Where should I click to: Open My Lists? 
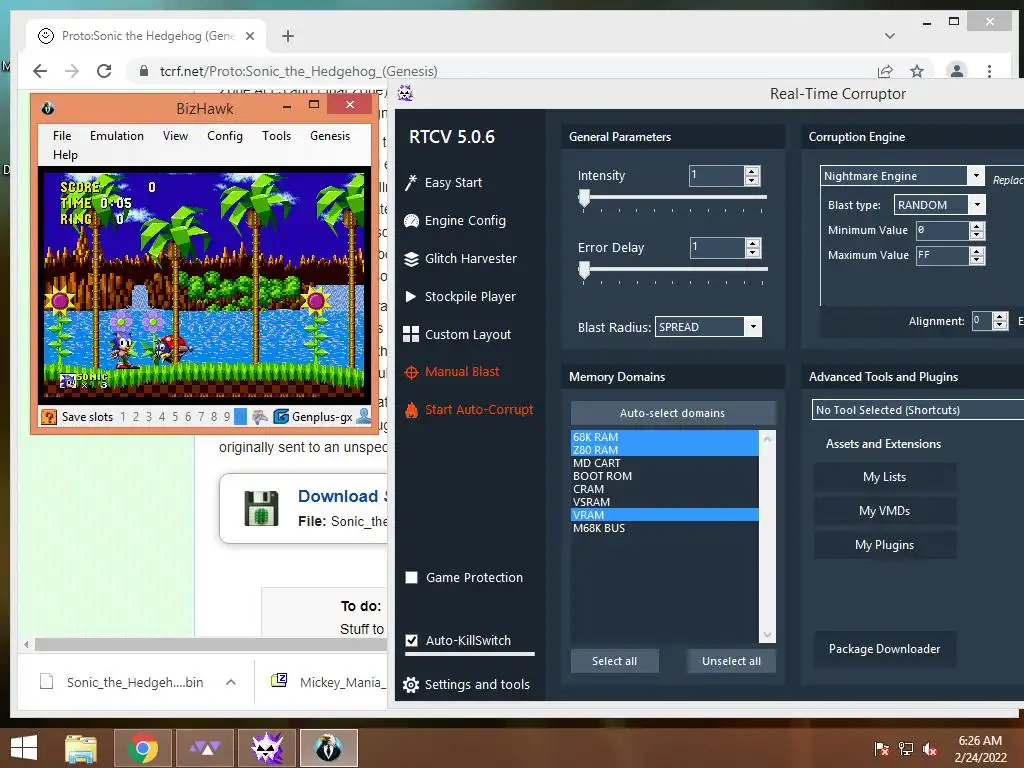click(x=884, y=477)
